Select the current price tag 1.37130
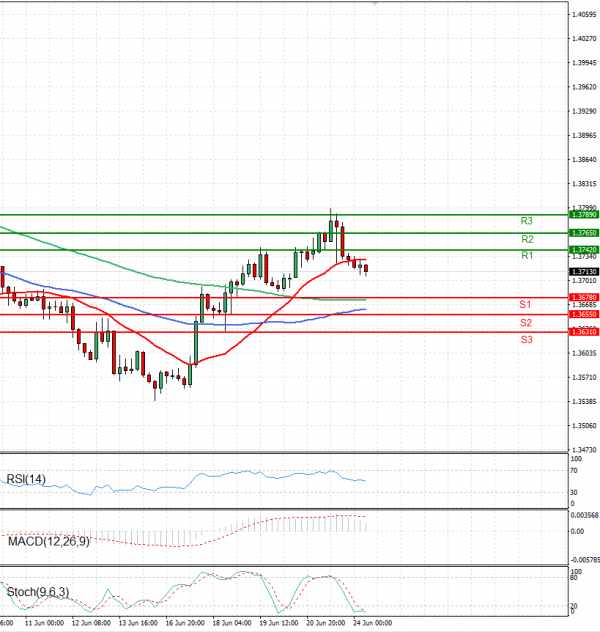 pyautogui.click(x=584, y=272)
